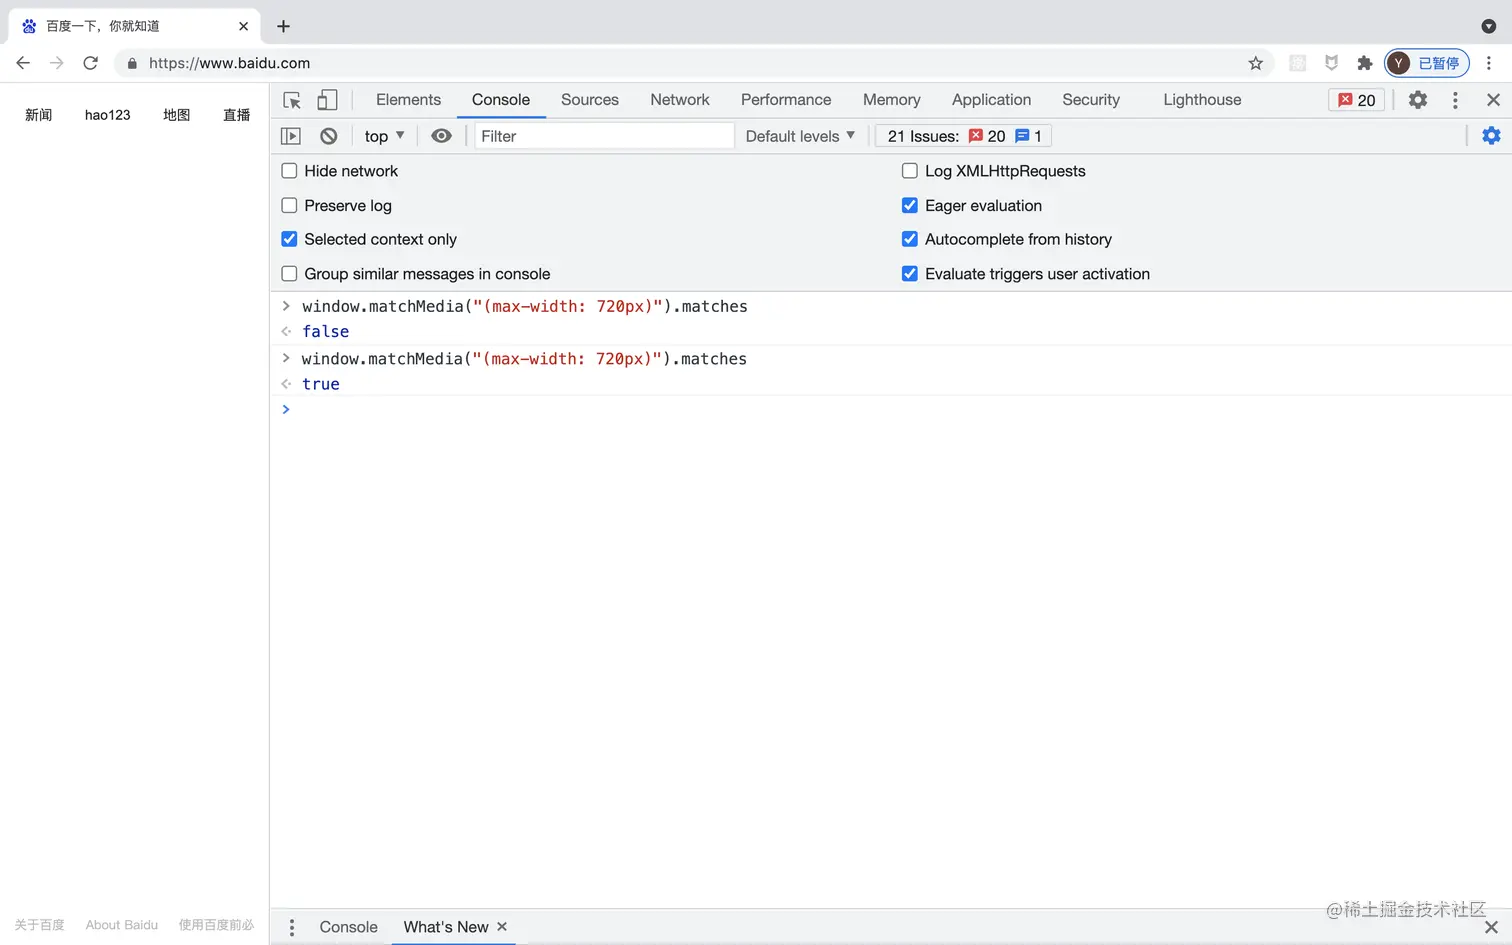Click the greyed-out extension icon in toolbar
1512x945 pixels.
(1298, 63)
